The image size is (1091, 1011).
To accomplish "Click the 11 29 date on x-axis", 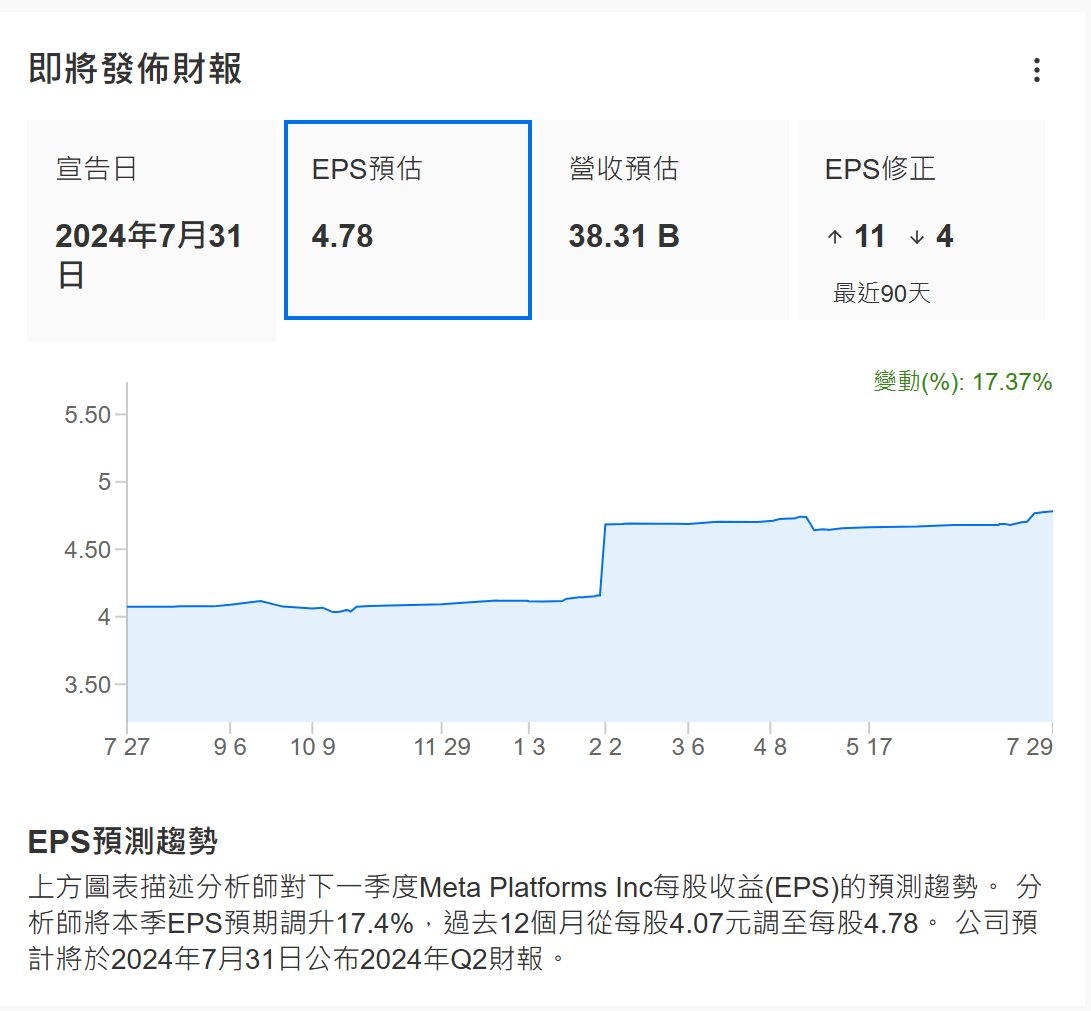I will pyautogui.click(x=442, y=748).
